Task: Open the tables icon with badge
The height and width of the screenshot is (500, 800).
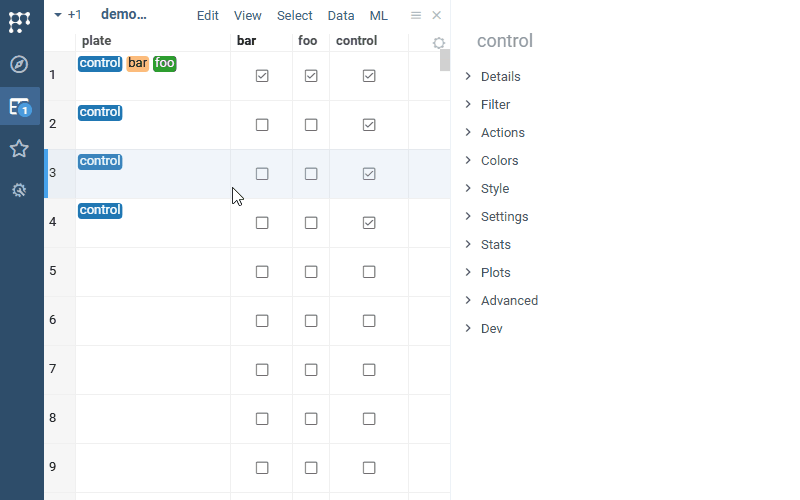Action: tap(19, 106)
